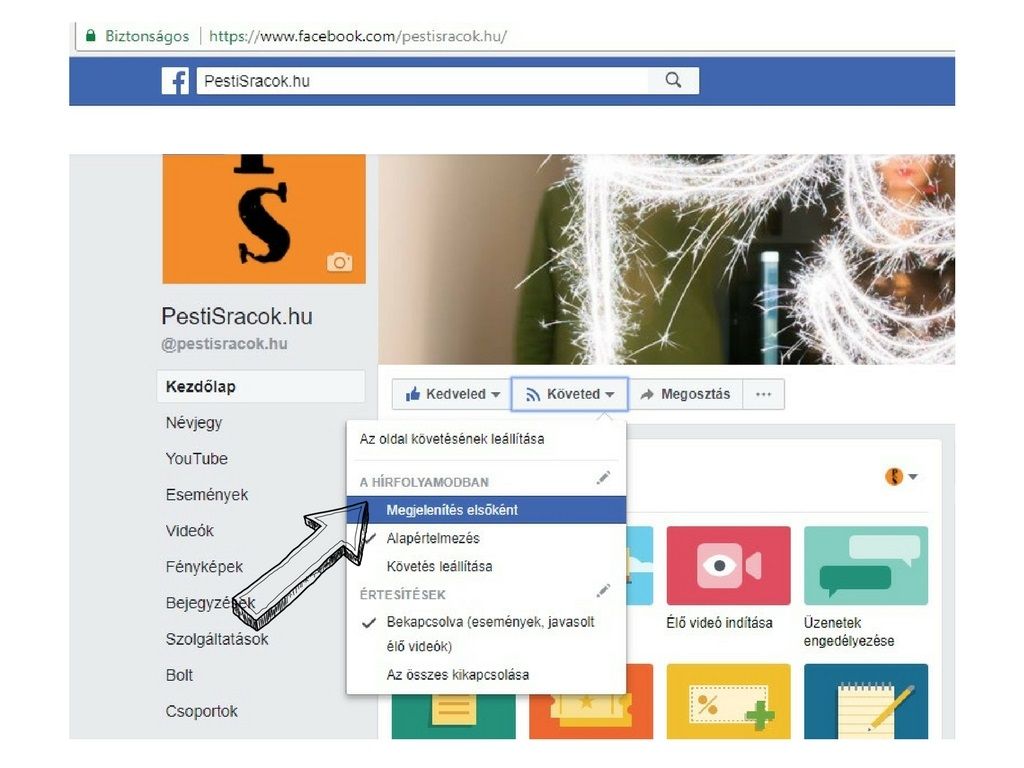Click the search magnifier icon

point(673,80)
